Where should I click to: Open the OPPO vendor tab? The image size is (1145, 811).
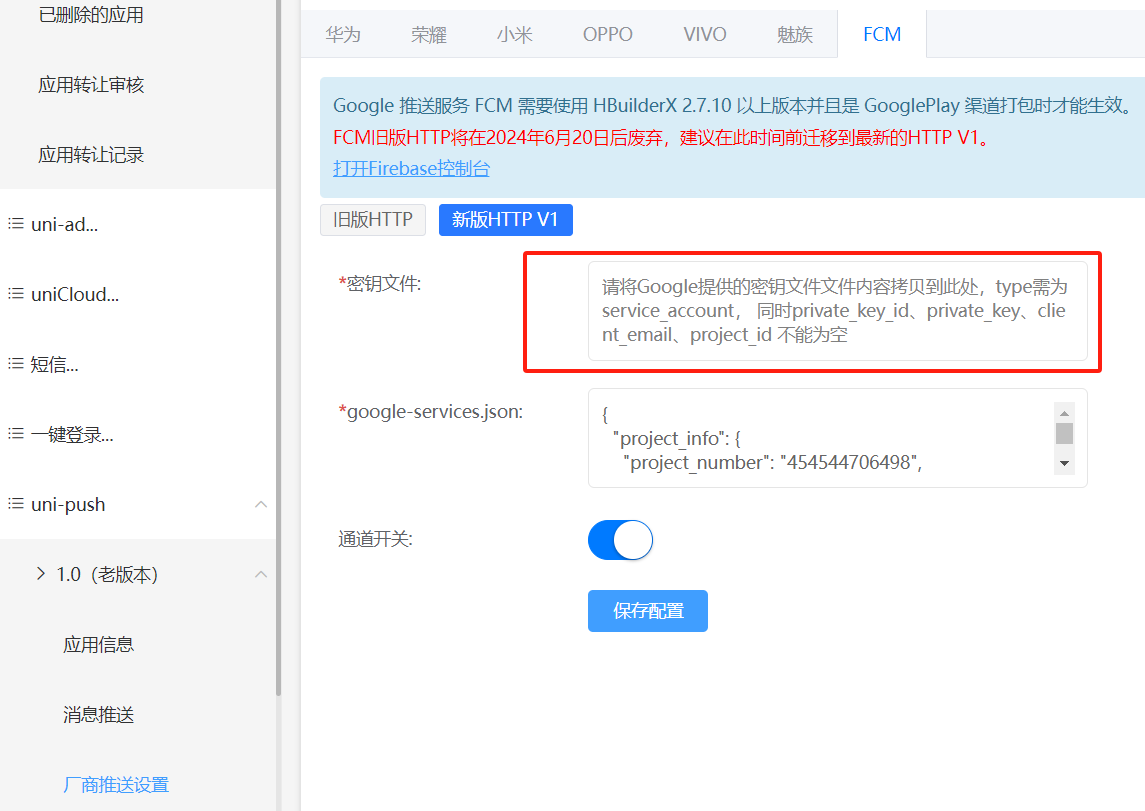608,34
